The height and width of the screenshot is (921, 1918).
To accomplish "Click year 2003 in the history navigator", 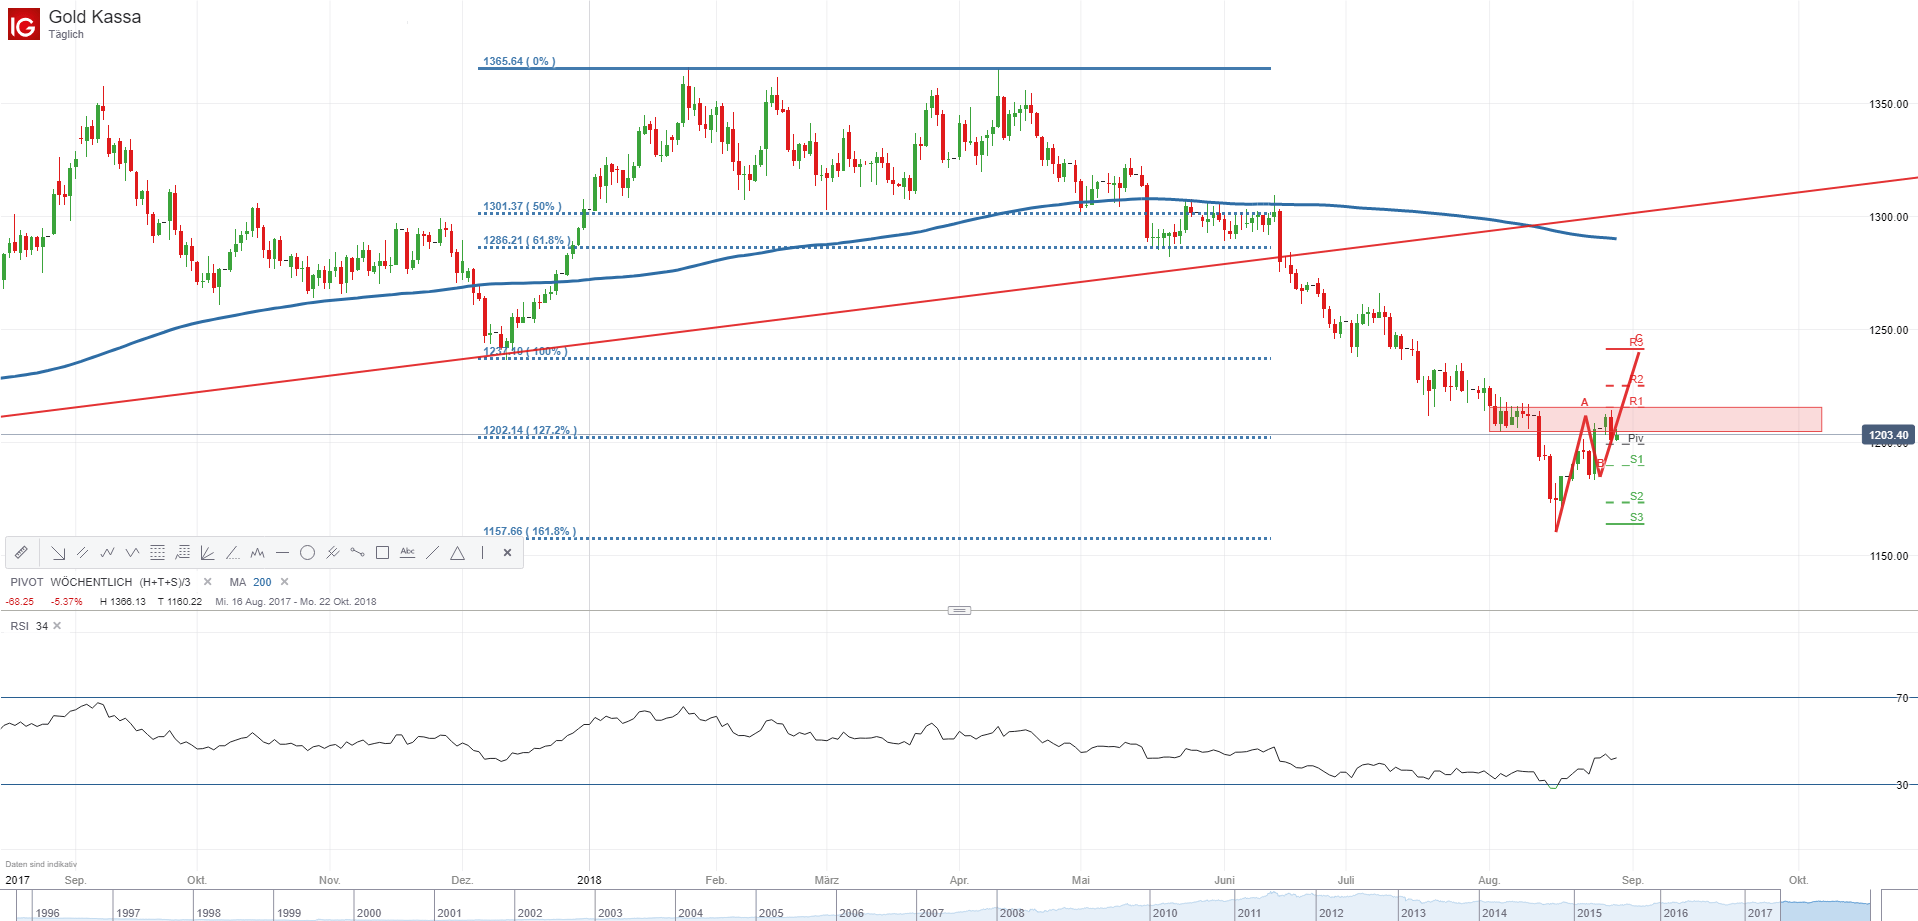I will click(610, 913).
